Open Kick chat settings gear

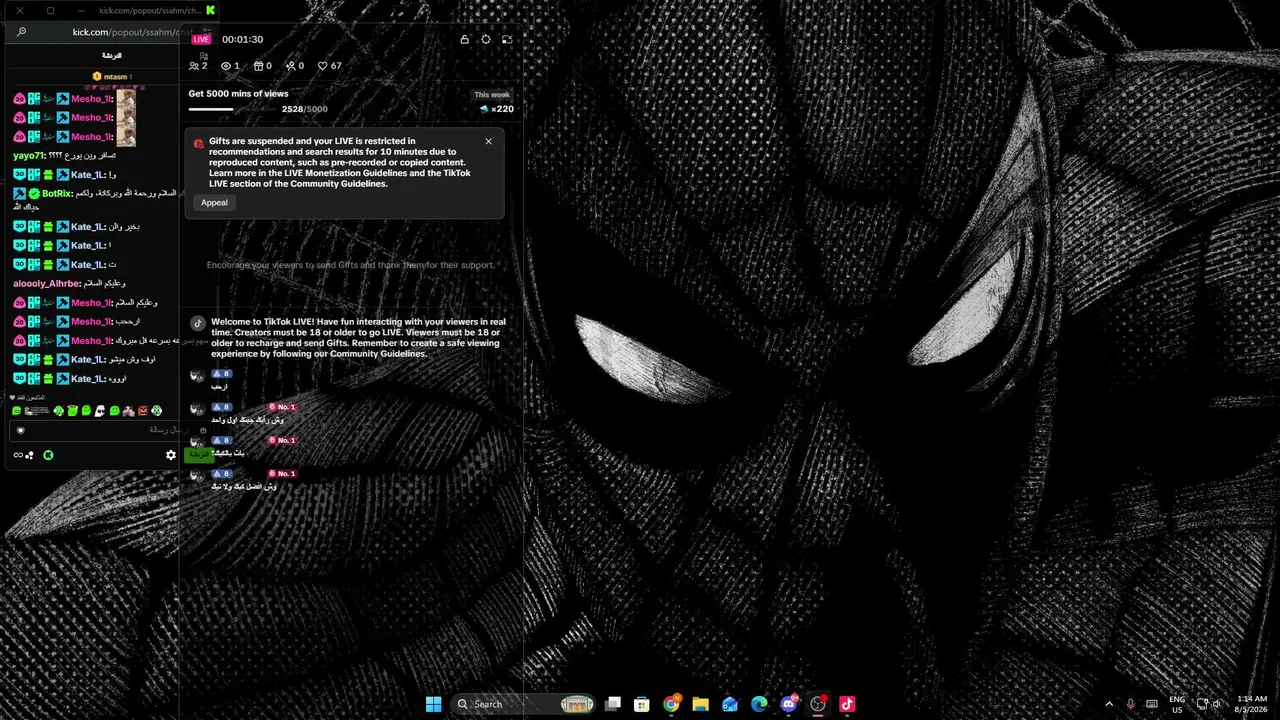(171, 455)
